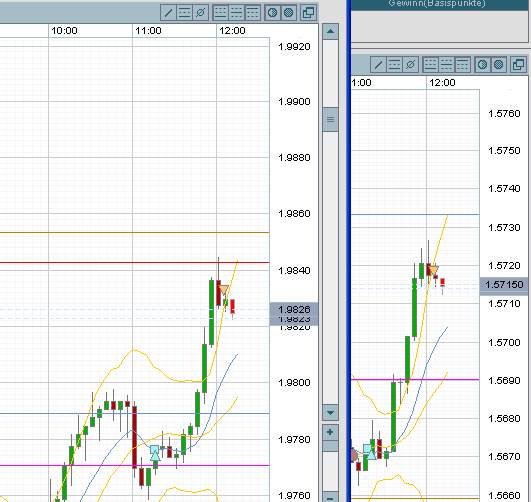Screen dimensions: 531x502
Task: Select the trend line drawing tool in the left chart
Action: pos(168,13)
